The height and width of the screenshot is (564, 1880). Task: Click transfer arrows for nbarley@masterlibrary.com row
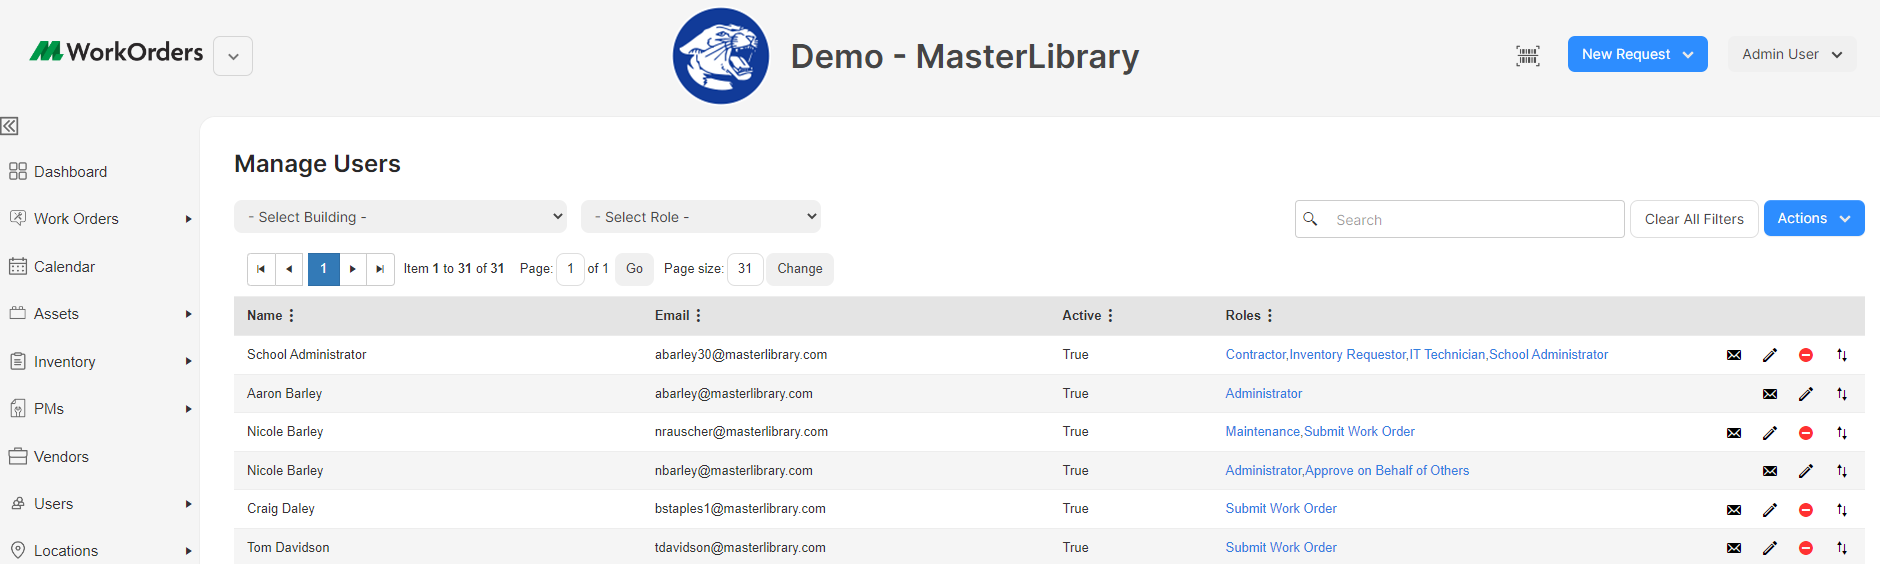[1842, 471]
